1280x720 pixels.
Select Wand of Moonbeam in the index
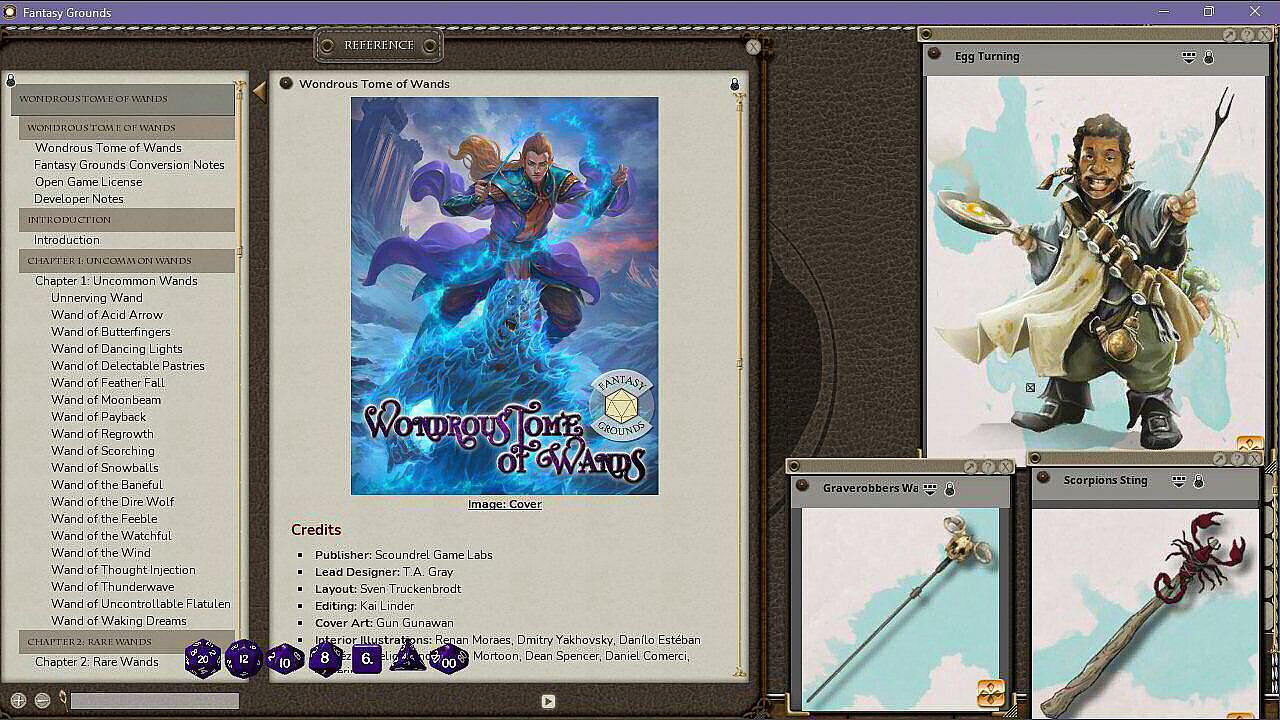(x=106, y=400)
